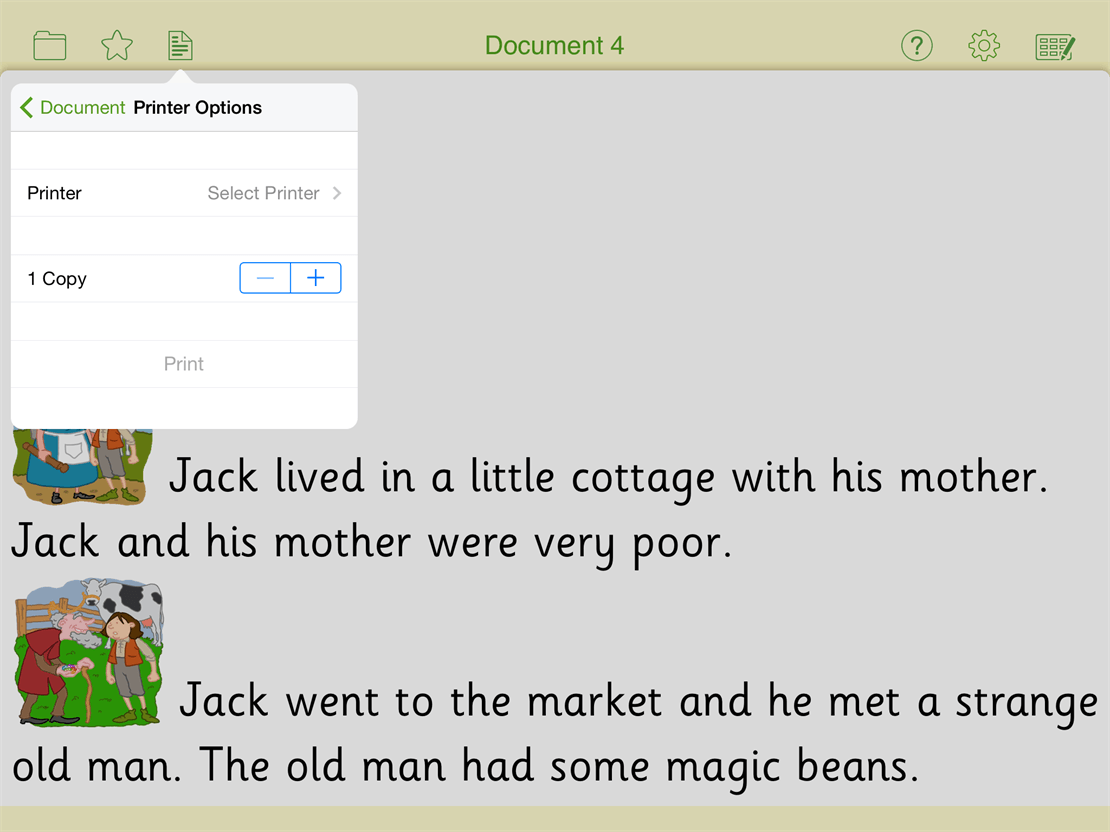Open the Select Printer option
Viewport: 1110px width, 832px height.
263,193
